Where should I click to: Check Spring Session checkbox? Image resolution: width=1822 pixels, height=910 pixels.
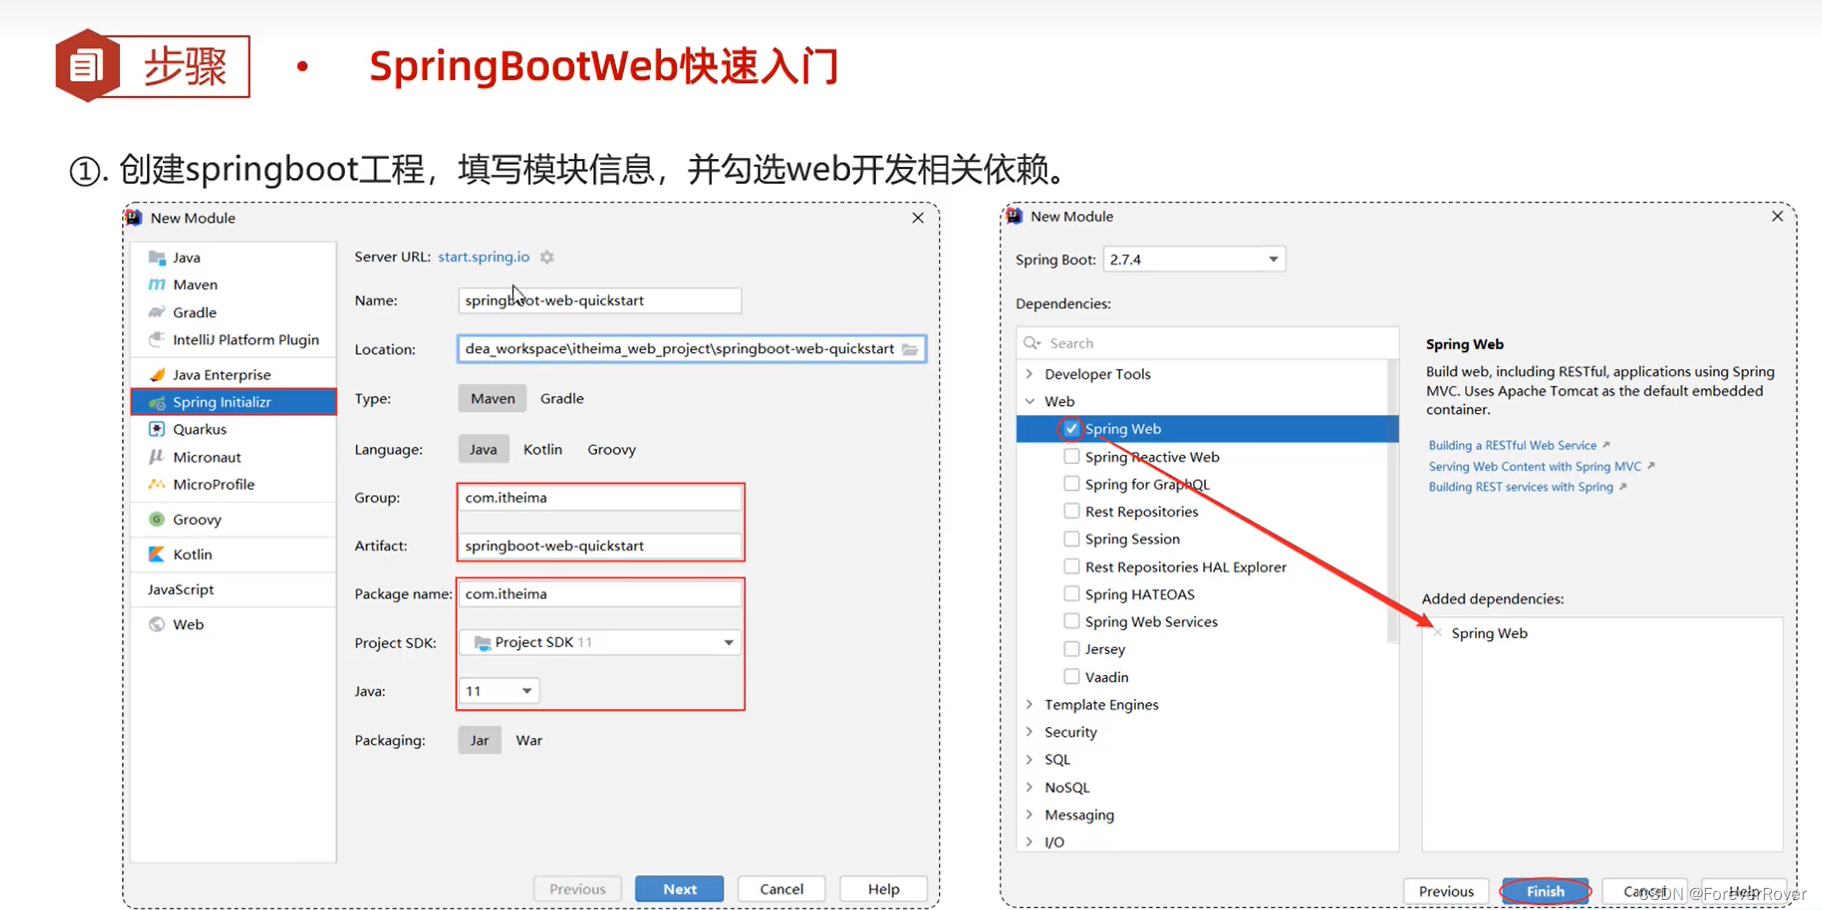pyautogui.click(x=1071, y=539)
